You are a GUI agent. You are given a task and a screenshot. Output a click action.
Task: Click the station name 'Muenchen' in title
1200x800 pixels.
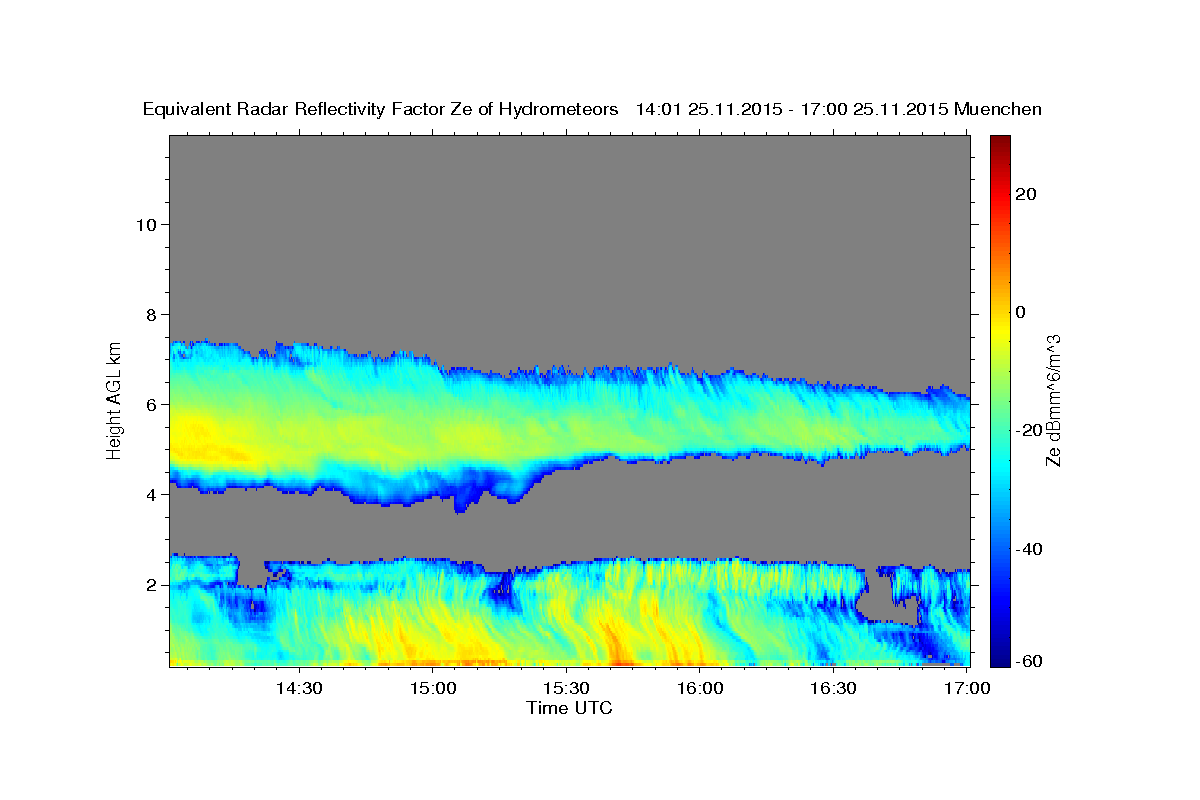pyautogui.click(x=999, y=110)
